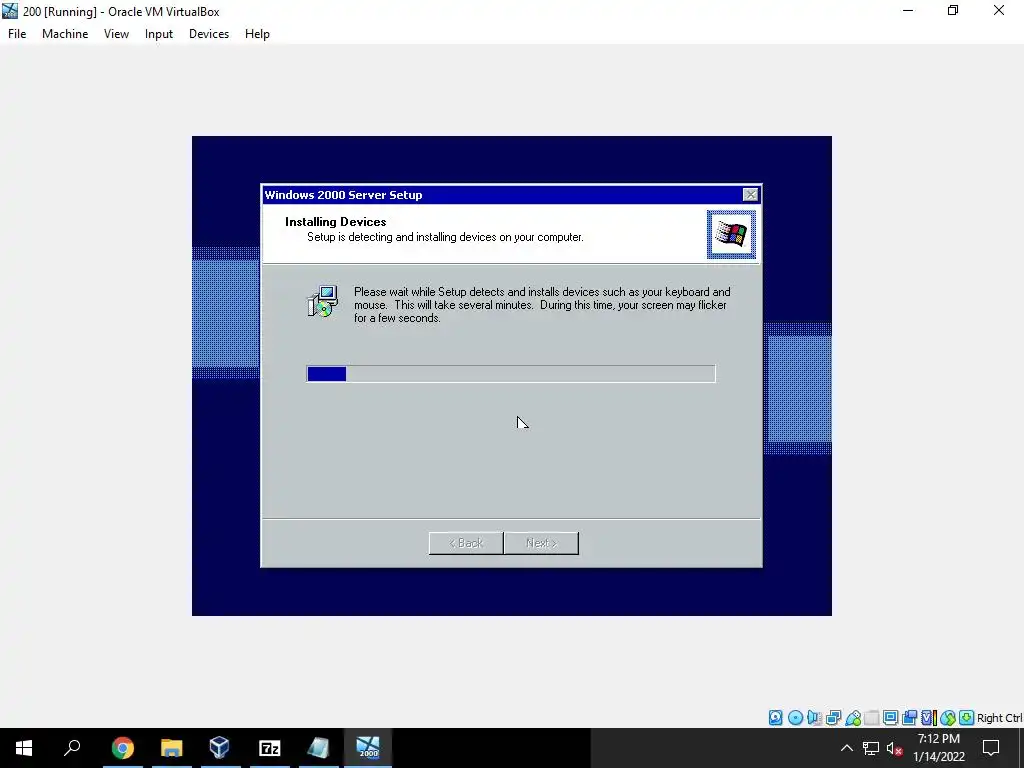
Task: Open the Help menu
Action: click(257, 34)
